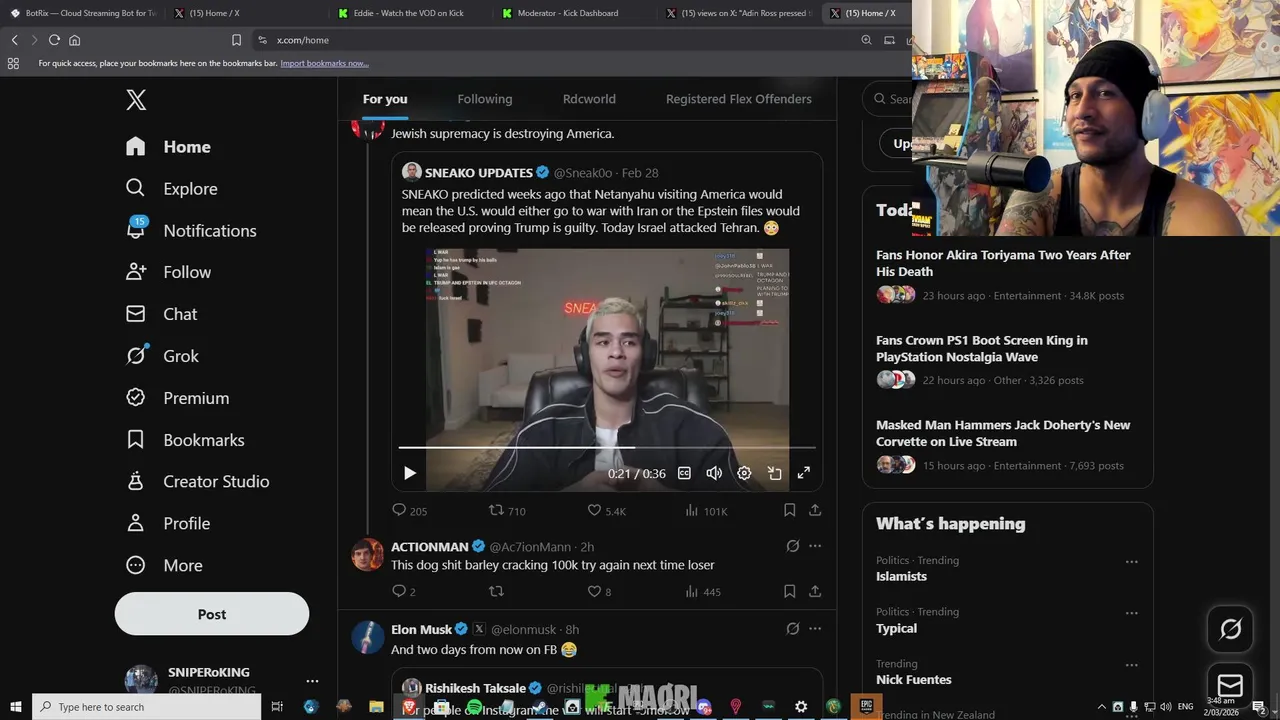View ACTIONMAN post 445 views
The height and width of the screenshot is (720, 1280).
[x=702, y=591]
